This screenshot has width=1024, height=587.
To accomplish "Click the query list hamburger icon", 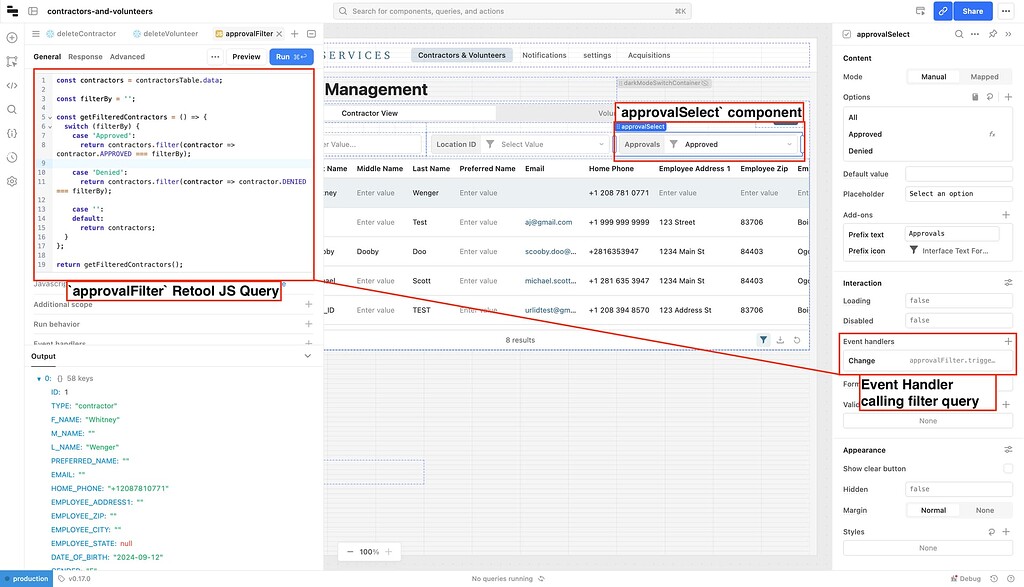I will coord(36,34).
